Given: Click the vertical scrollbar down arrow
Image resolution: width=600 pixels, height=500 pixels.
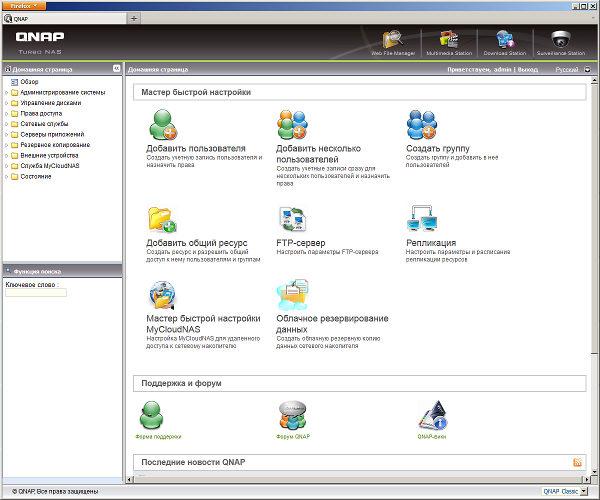Looking at the screenshot, I should pyautogui.click(x=594, y=471).
